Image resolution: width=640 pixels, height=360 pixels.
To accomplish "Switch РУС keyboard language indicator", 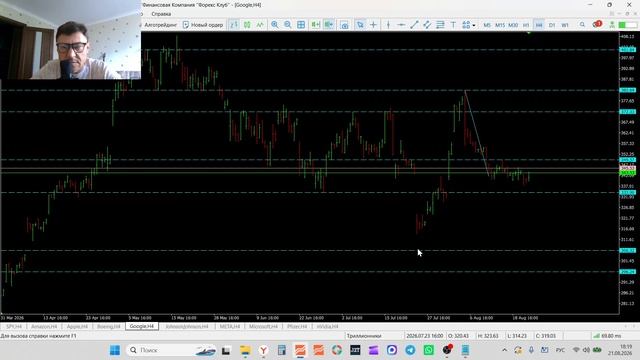I will pyautogui.click(x=560, y=350).
